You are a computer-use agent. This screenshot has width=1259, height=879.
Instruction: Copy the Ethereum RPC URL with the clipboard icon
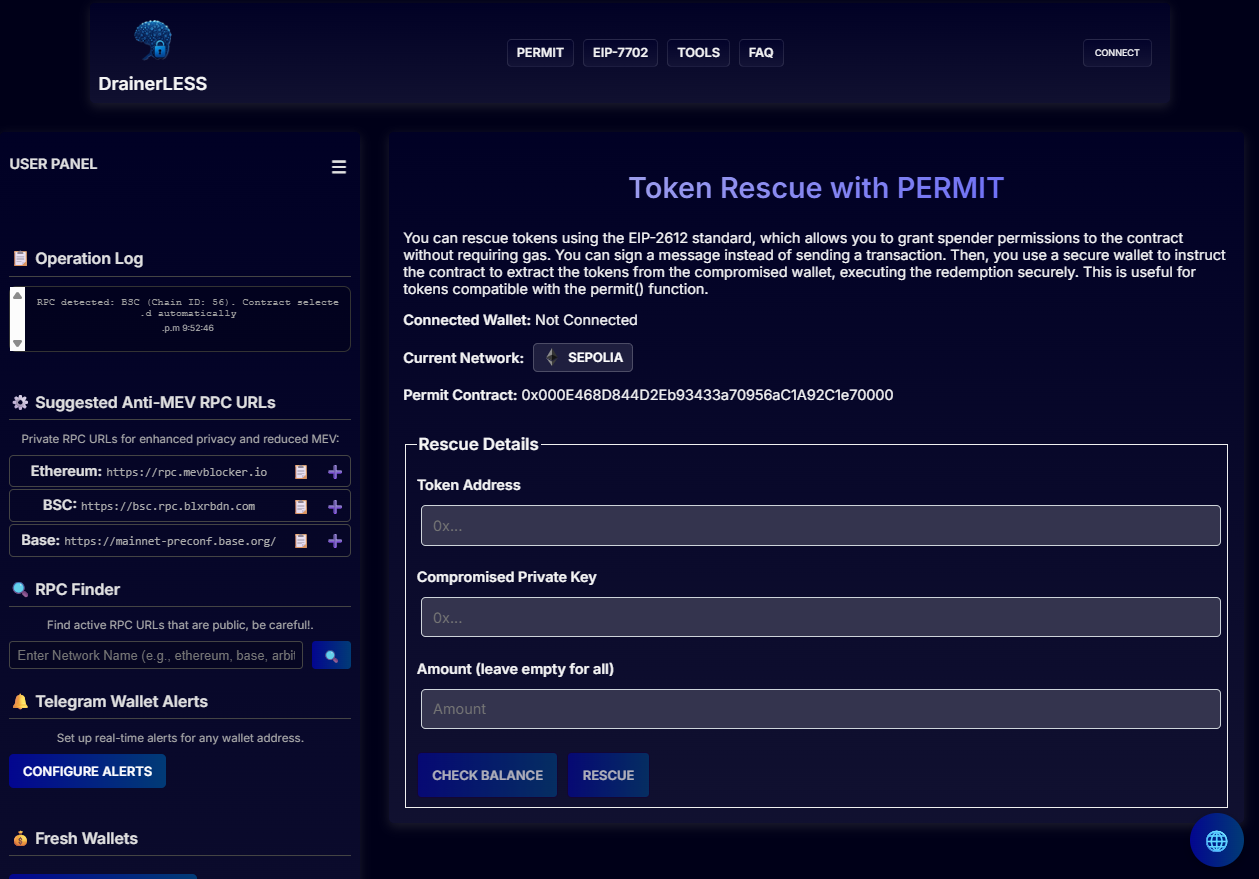[300, 470]
